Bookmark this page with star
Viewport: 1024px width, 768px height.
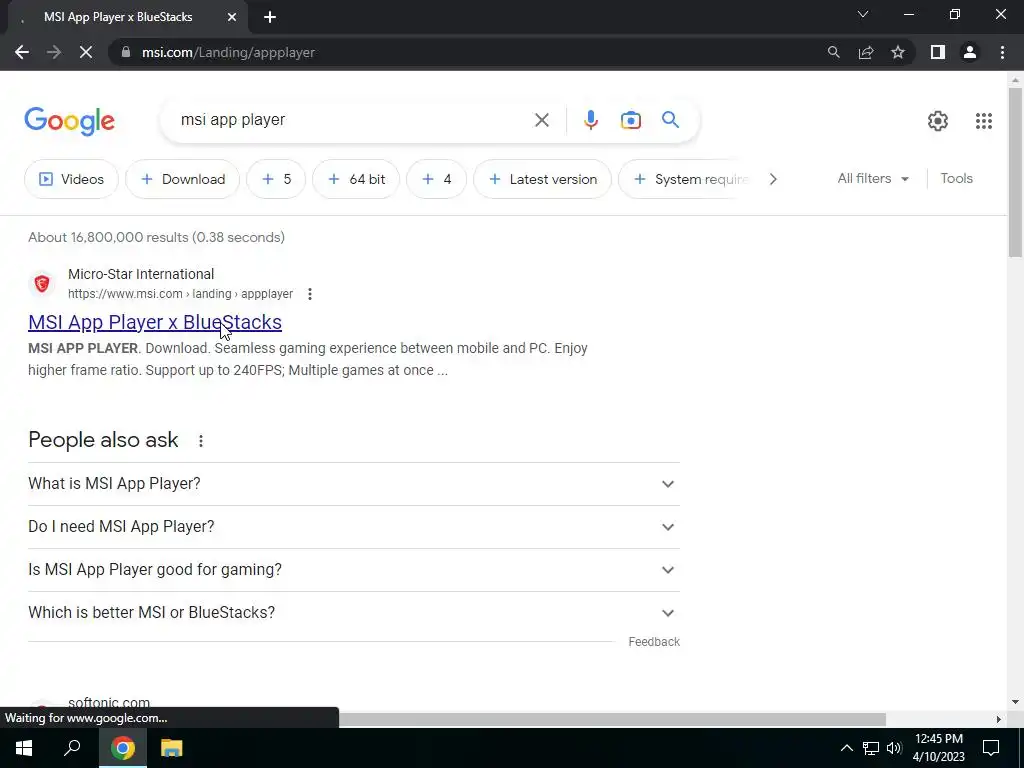point(898,52)
